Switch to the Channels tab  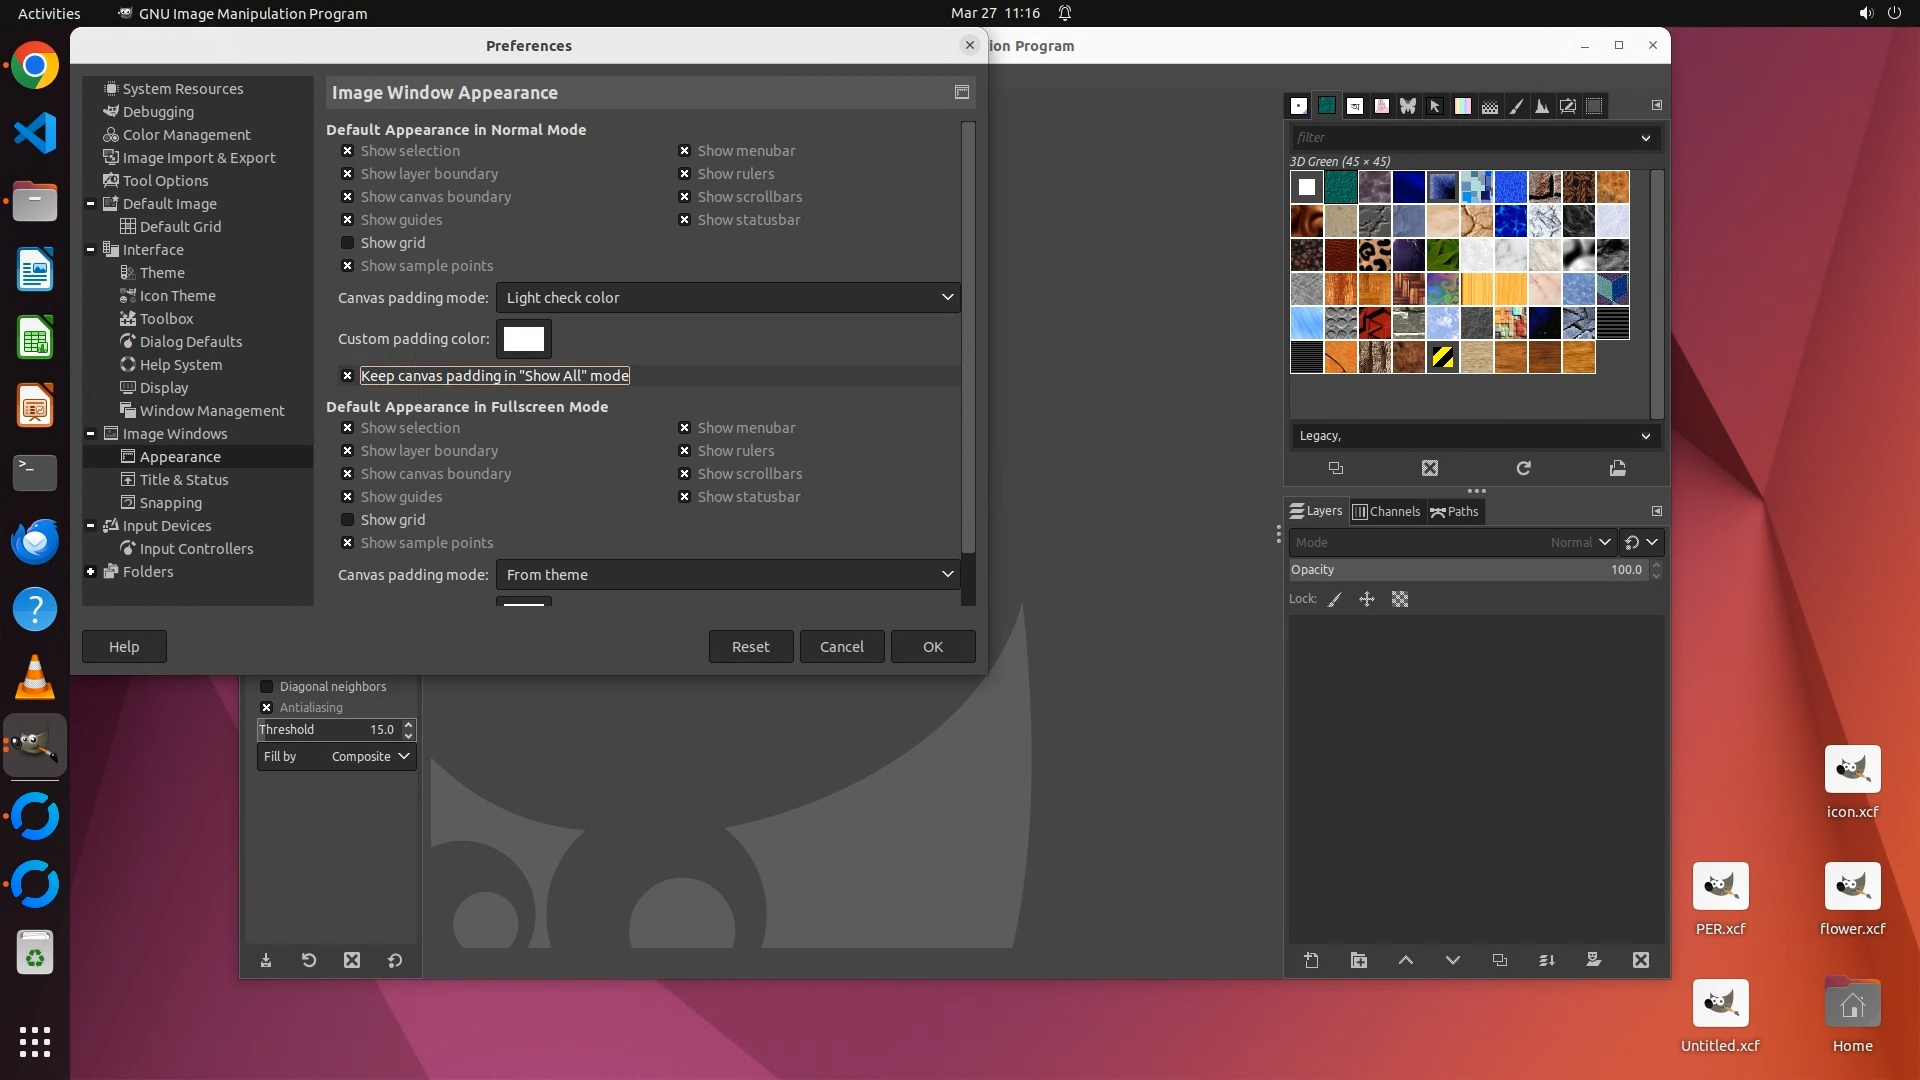pos(1386,511)
